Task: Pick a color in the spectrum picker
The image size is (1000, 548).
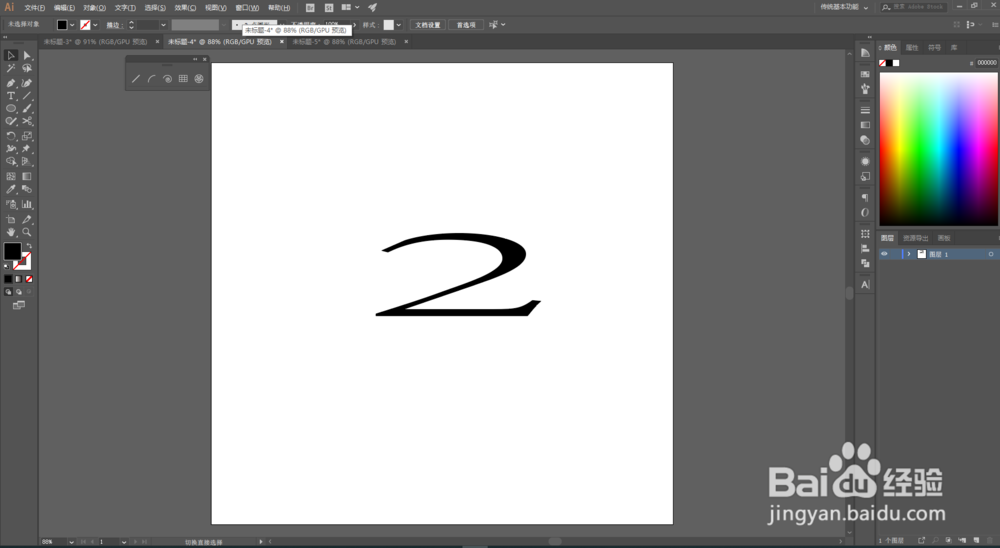Action: pos(938,149)
